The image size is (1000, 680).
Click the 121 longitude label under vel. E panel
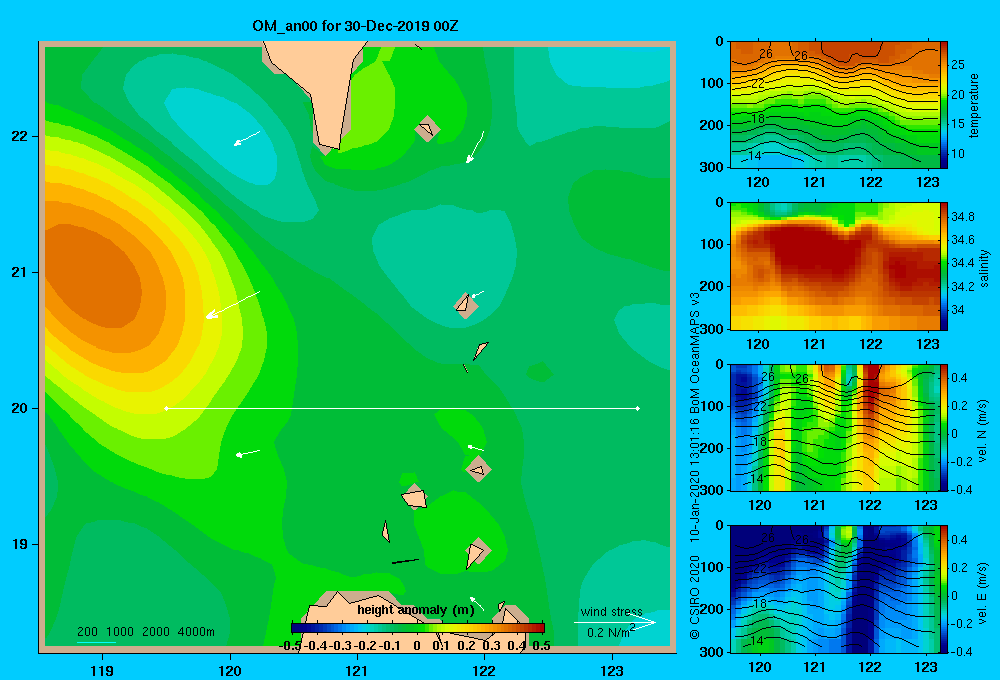click(814, 667)
